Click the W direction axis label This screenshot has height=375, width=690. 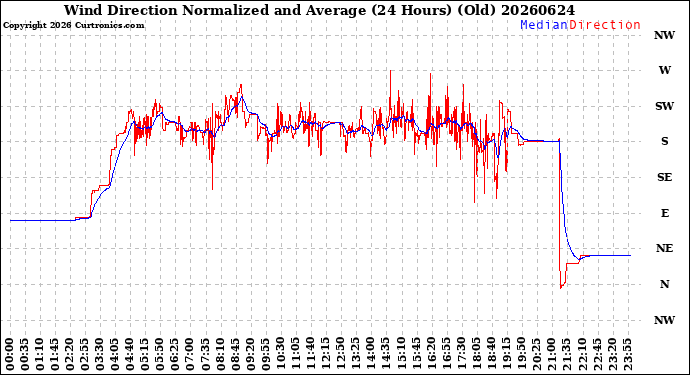[x=664, y=70]
